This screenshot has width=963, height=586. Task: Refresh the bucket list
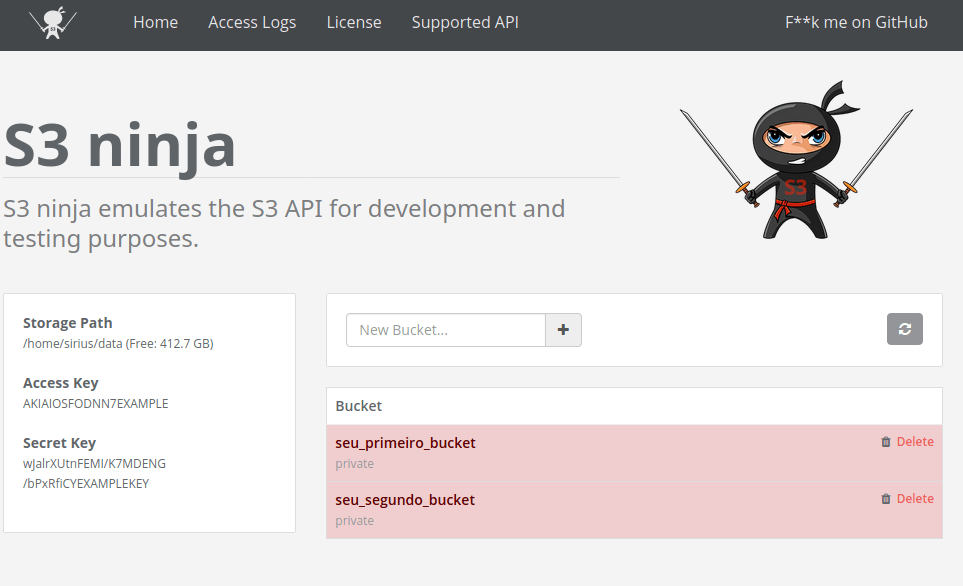point(905,329)
